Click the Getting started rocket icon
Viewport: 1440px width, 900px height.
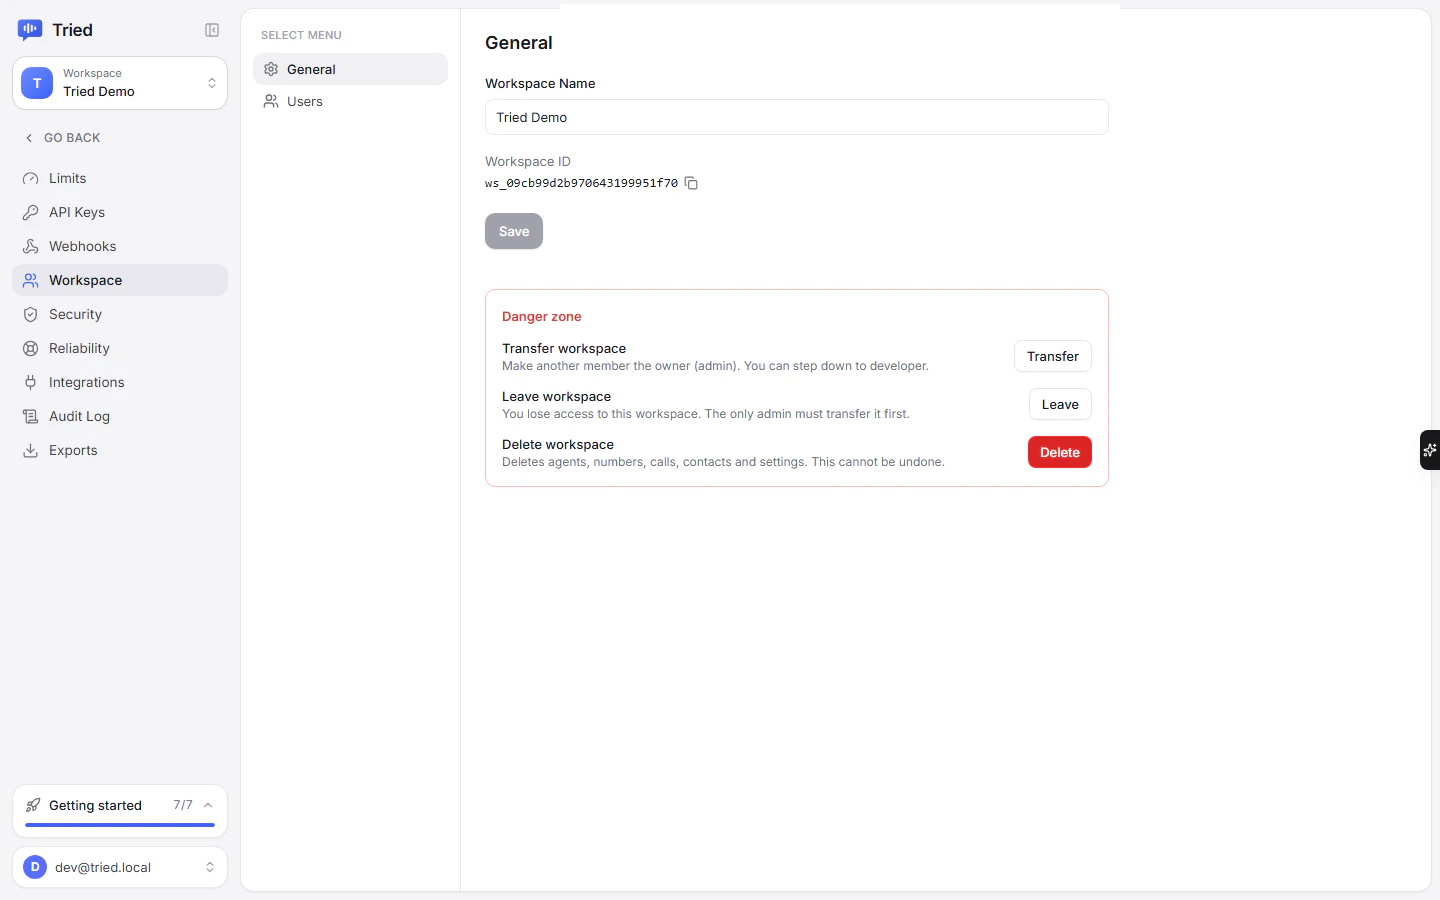pos(33,805)
